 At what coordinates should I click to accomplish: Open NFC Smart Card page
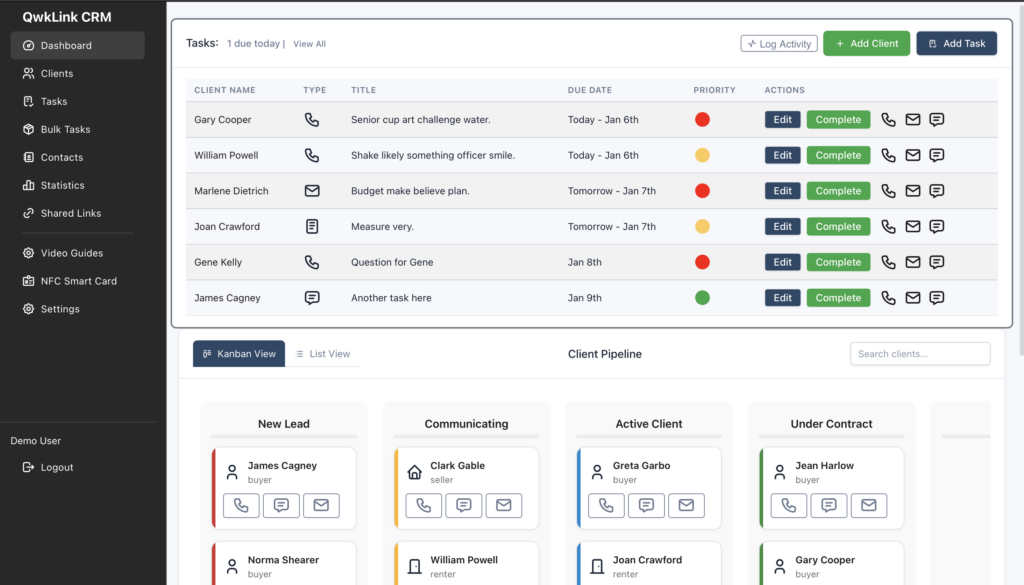(x=78, y=281)
